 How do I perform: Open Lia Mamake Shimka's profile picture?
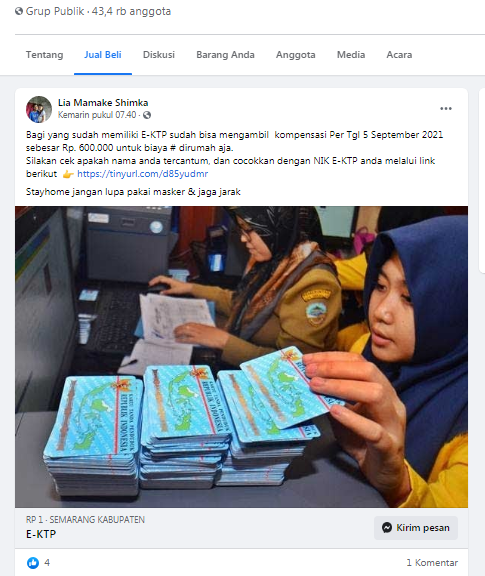(39, 109)
